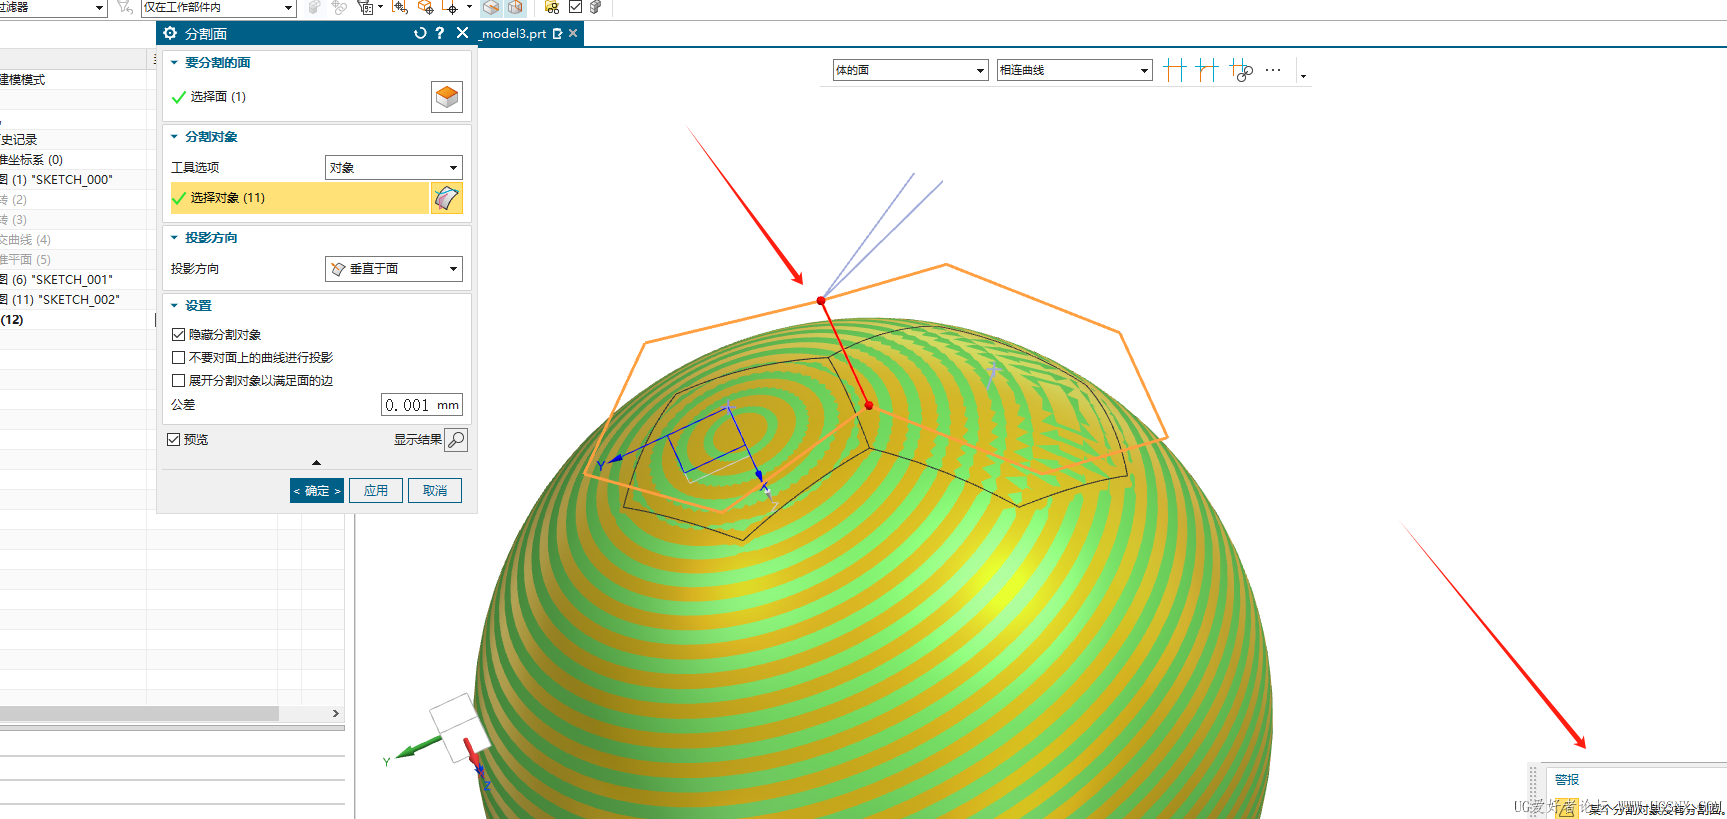Collapse the 设置 section

pyautogui.click(x=174, y=305)
